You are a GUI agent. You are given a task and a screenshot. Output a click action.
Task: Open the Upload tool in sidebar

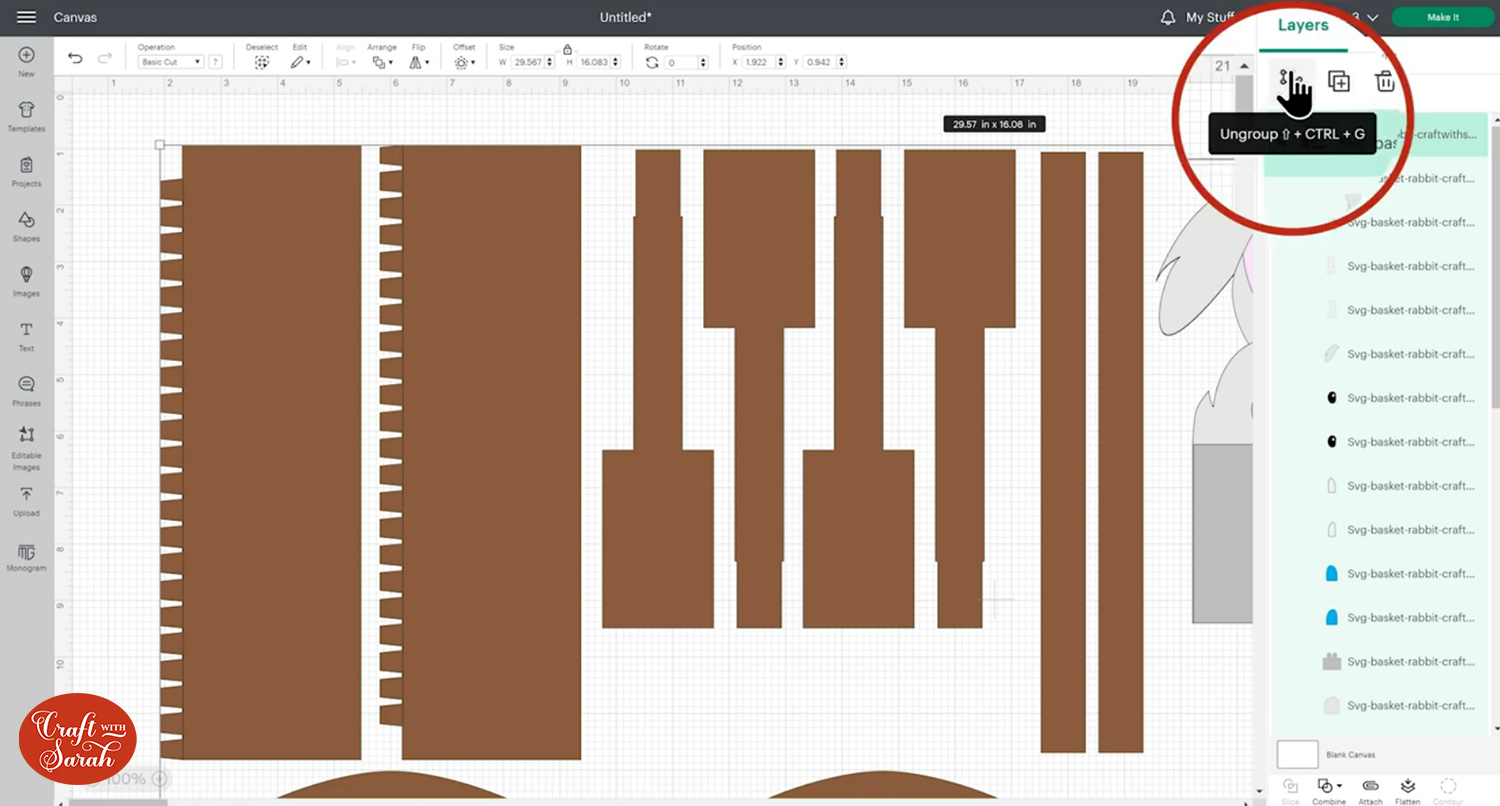pos(26,501)
